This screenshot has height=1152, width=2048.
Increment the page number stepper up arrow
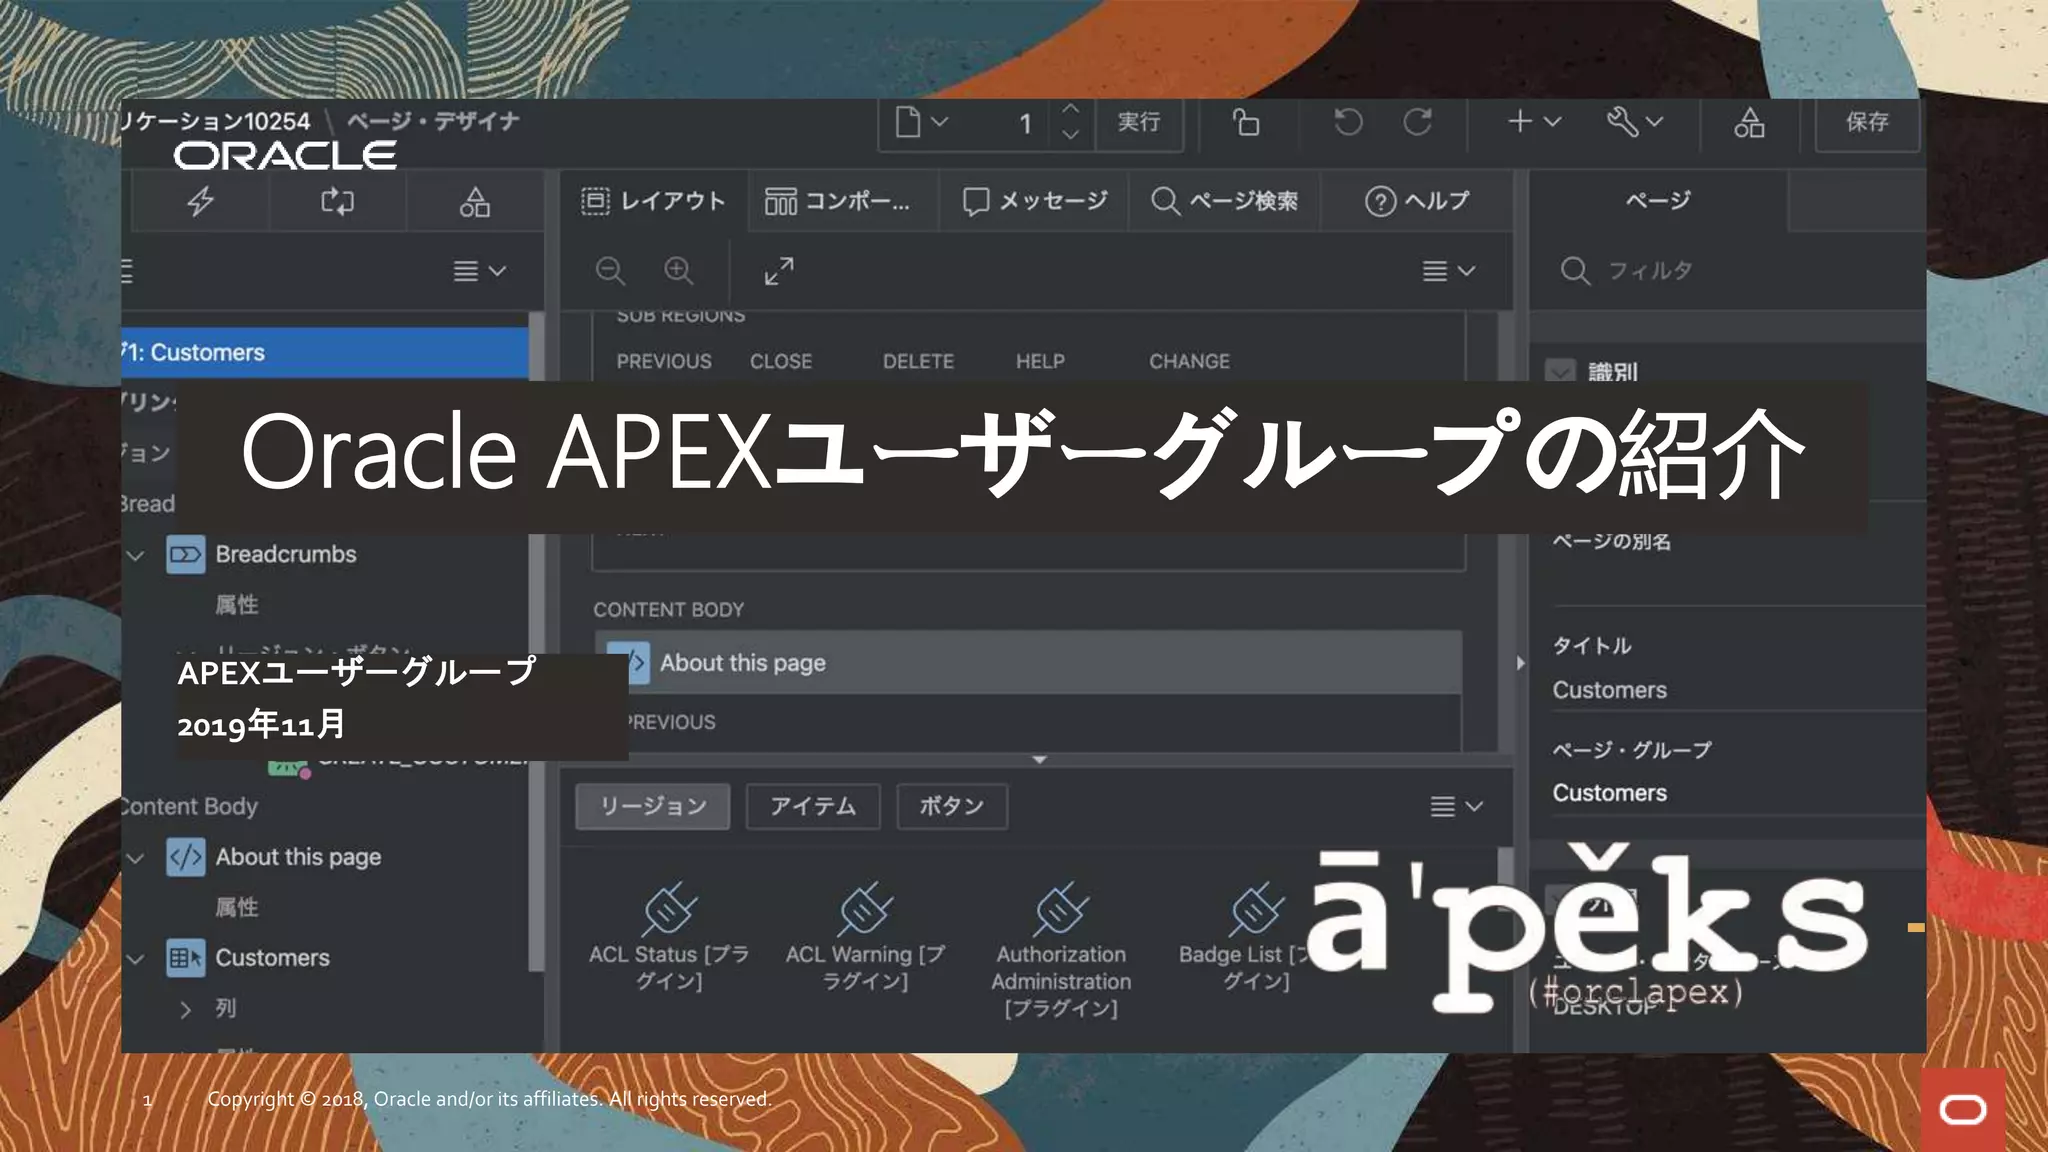(1070, 109)
